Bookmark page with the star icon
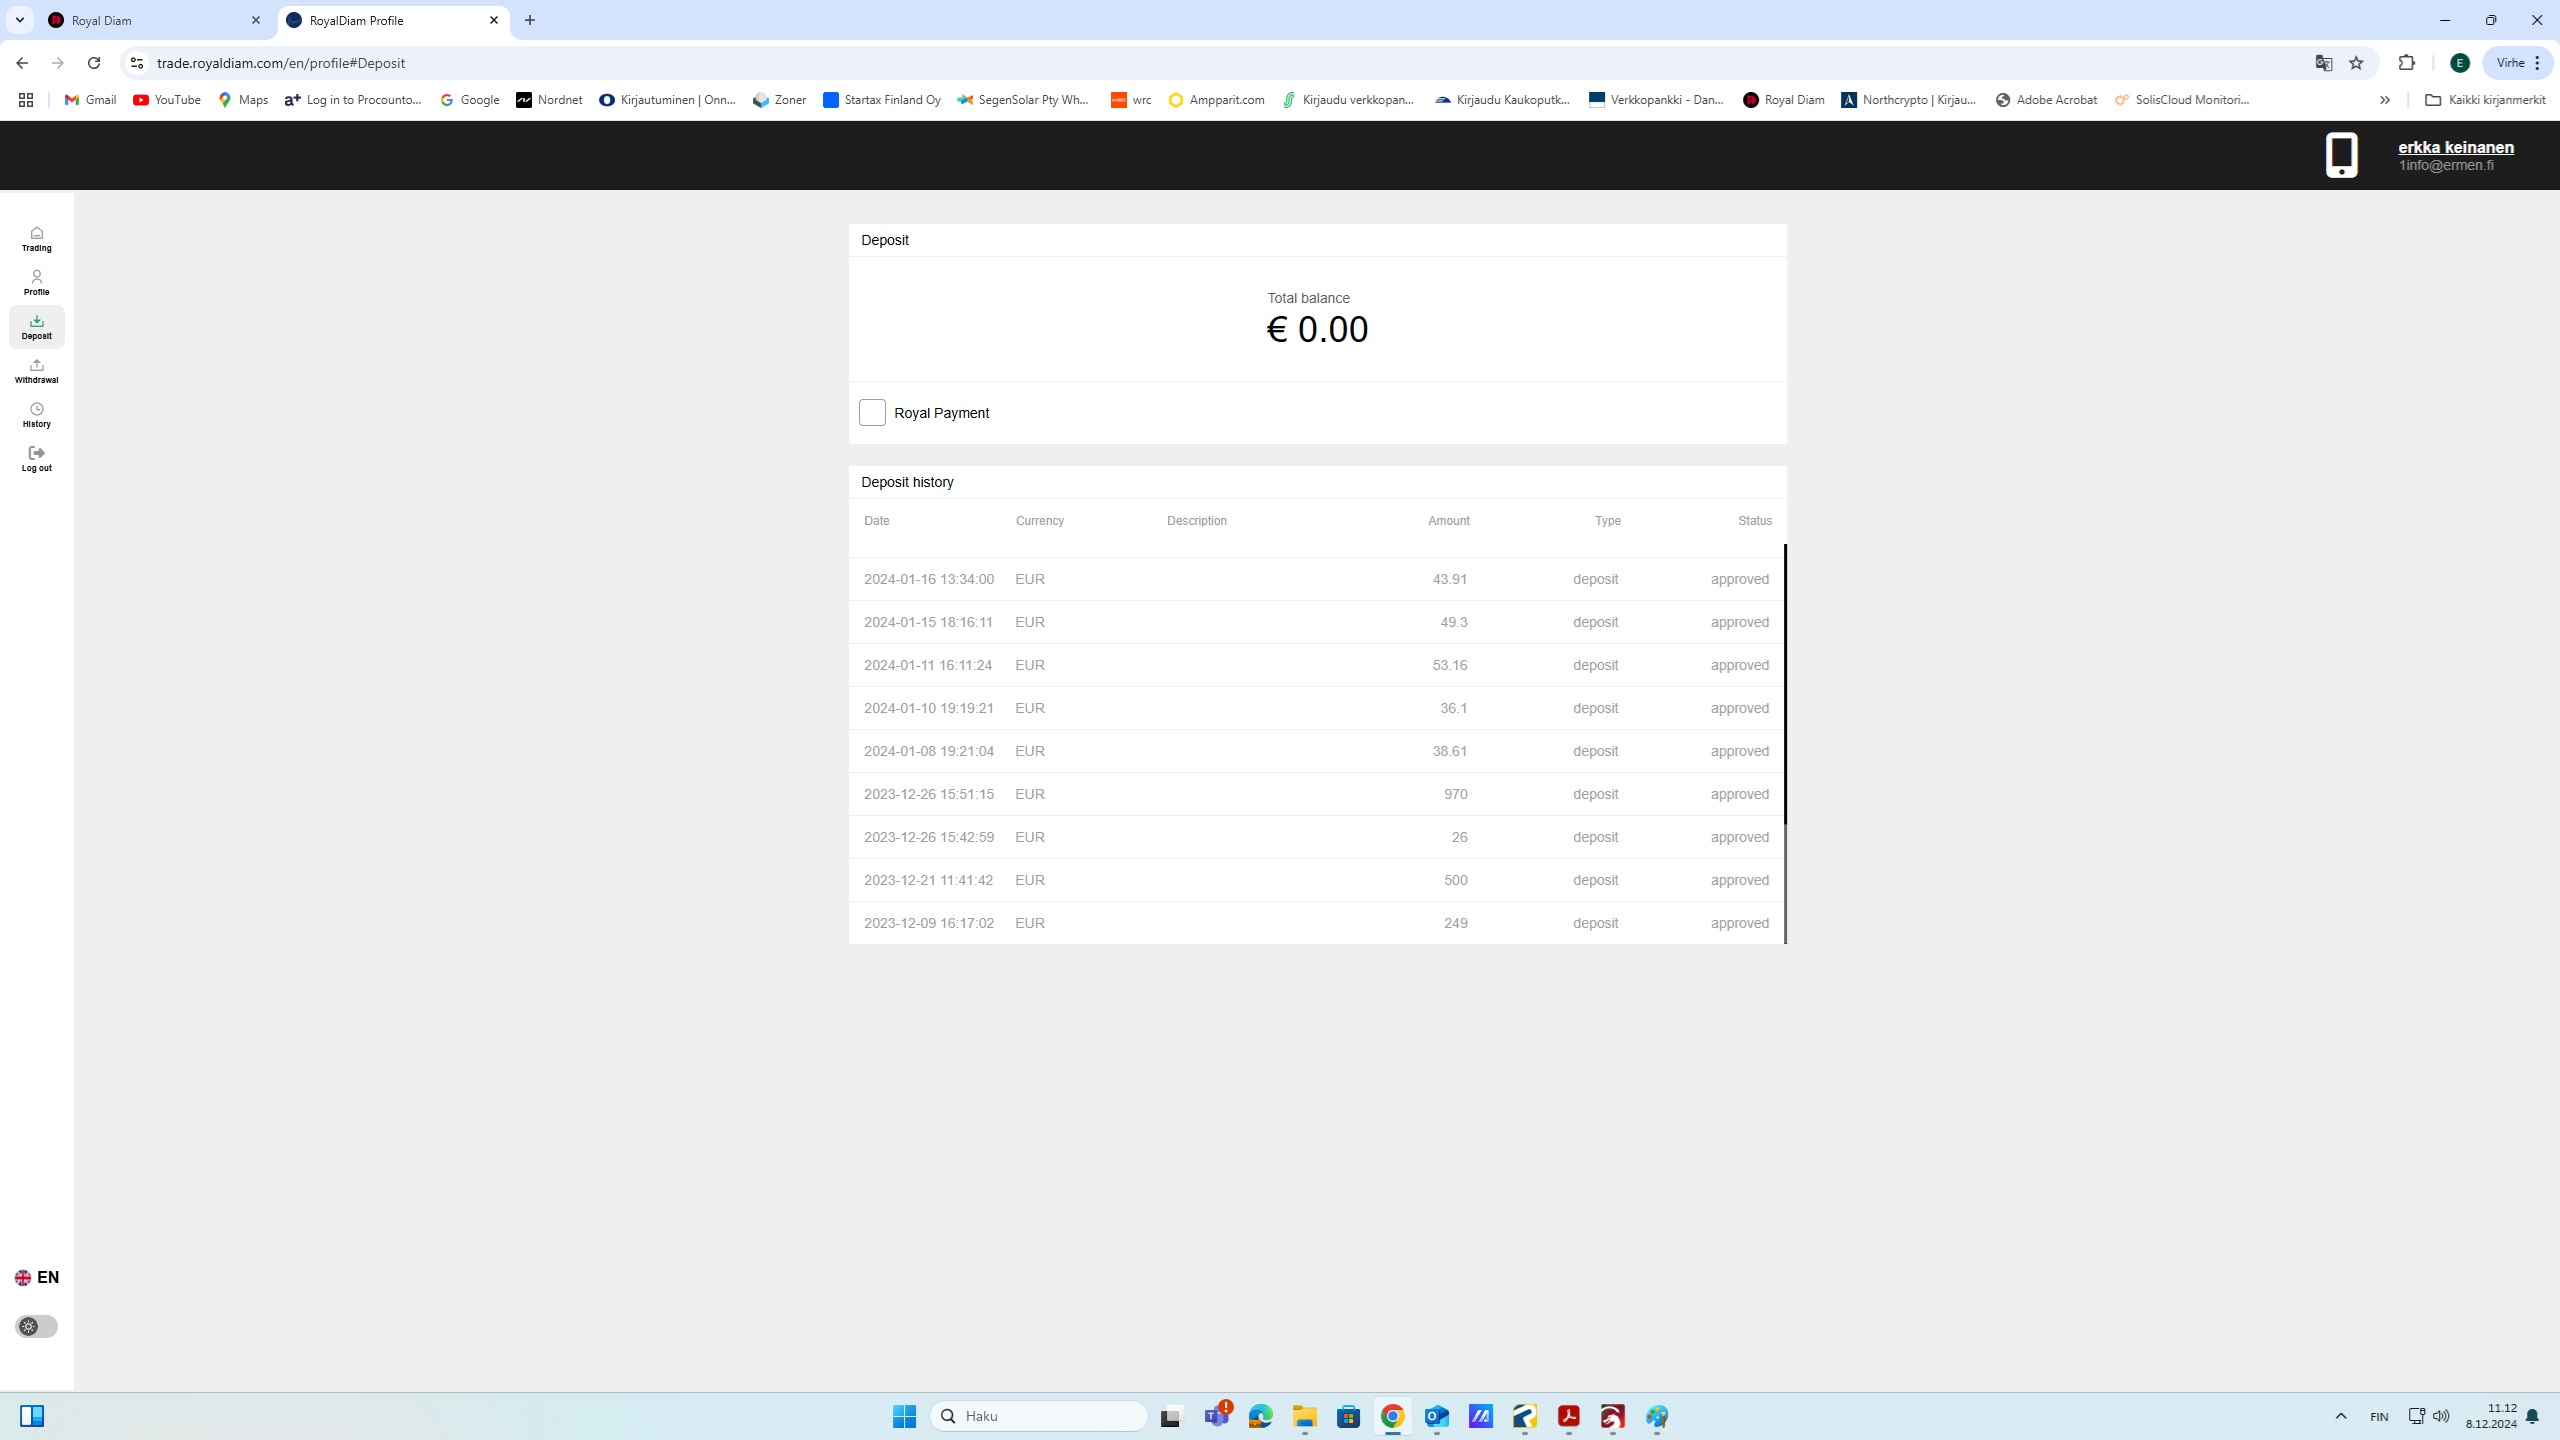This screenshot has height=1440, width=2560. 2356,63
